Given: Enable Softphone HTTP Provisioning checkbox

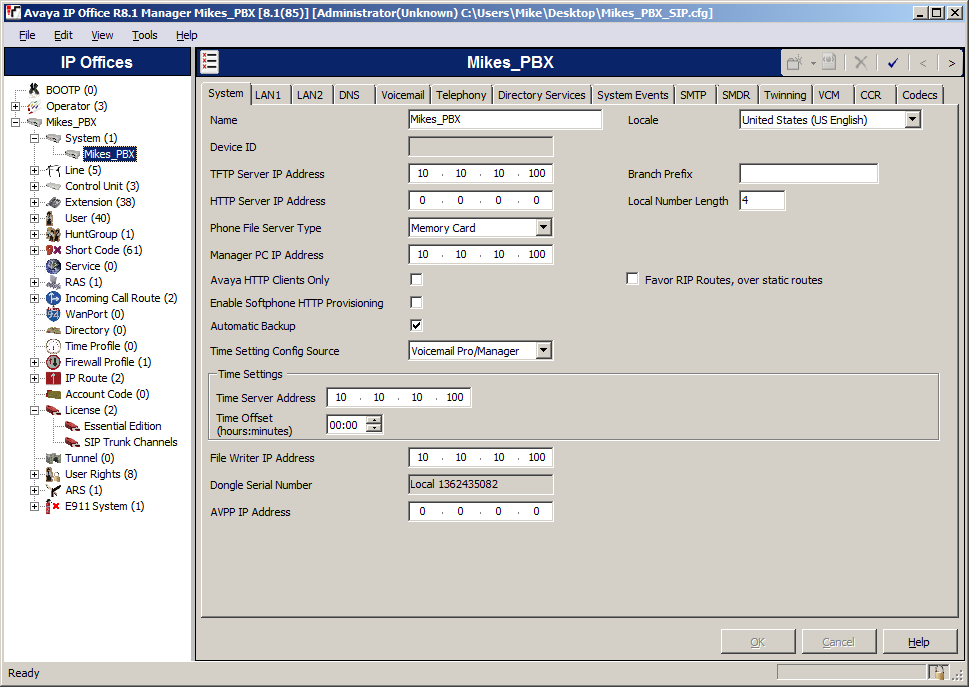Looking at the screenshot, I should (x=417, y=303).
